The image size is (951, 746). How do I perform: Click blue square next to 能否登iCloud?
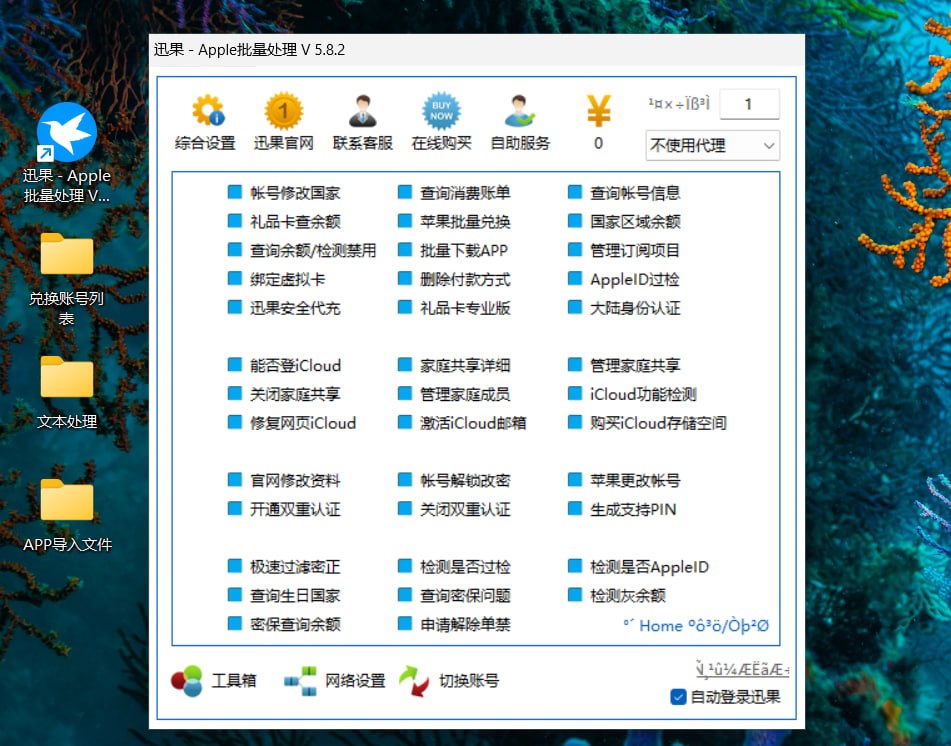click(x=235, y=365)
